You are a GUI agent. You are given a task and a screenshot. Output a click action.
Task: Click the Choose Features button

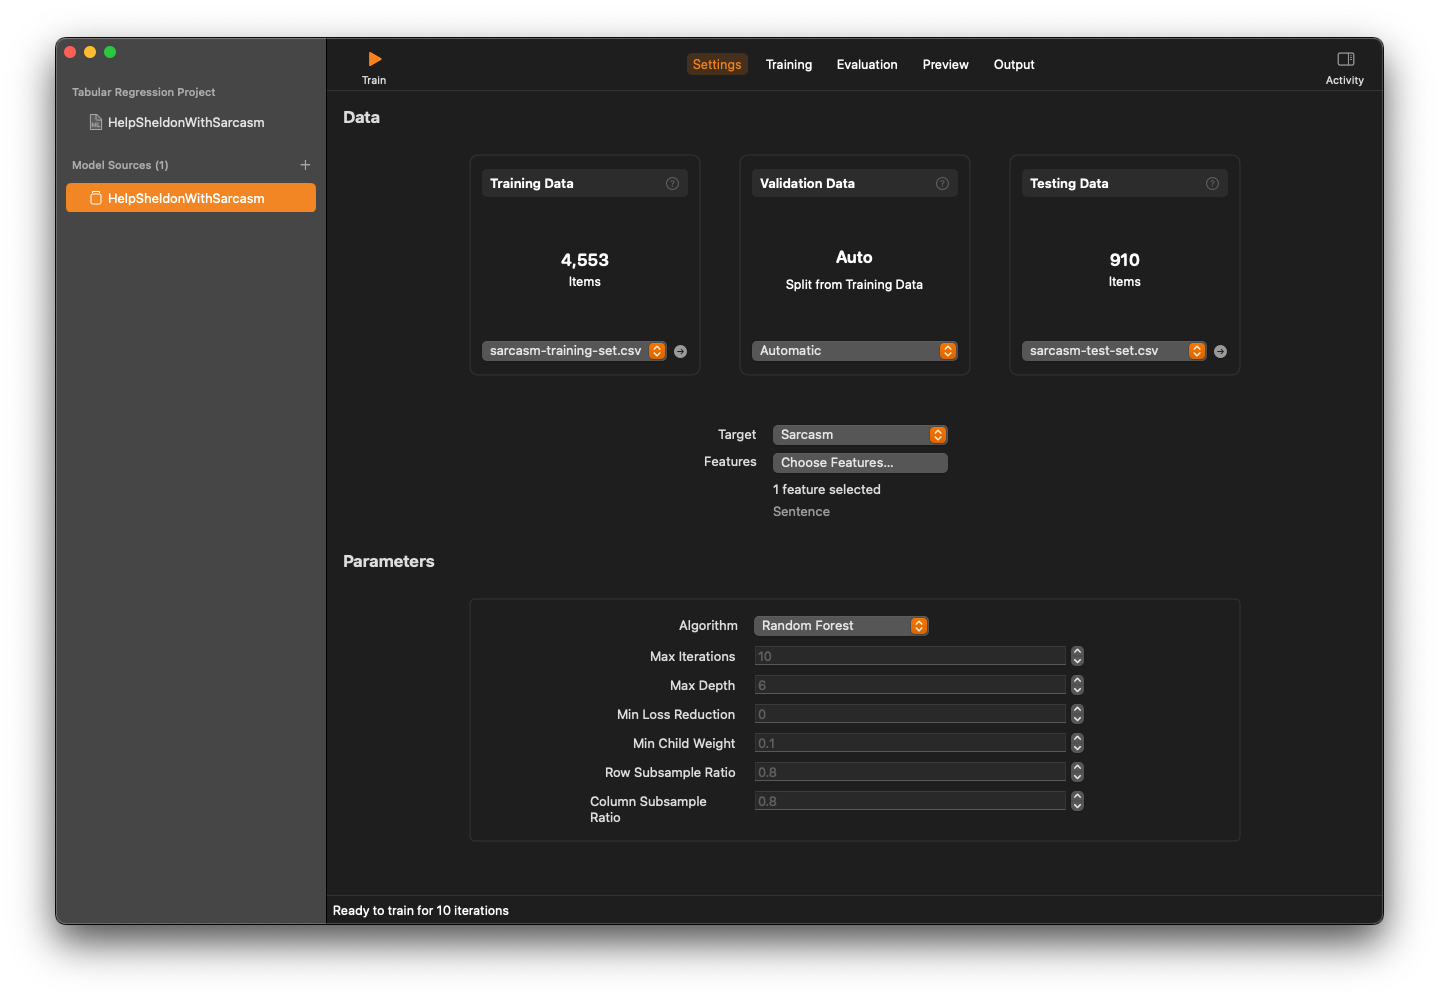coord(859,463)
